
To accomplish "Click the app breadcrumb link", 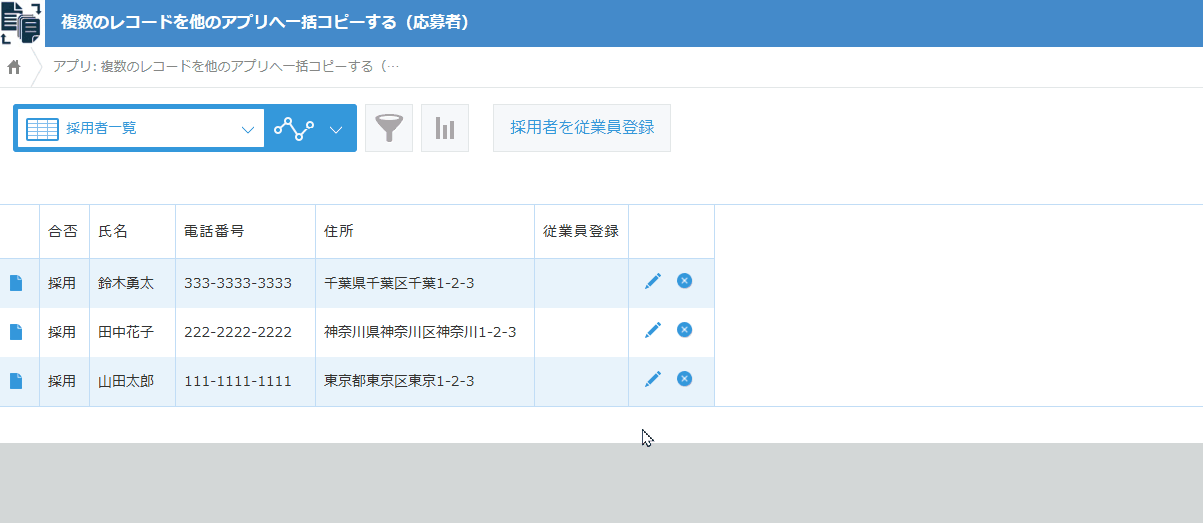I will tap(226, 67).
